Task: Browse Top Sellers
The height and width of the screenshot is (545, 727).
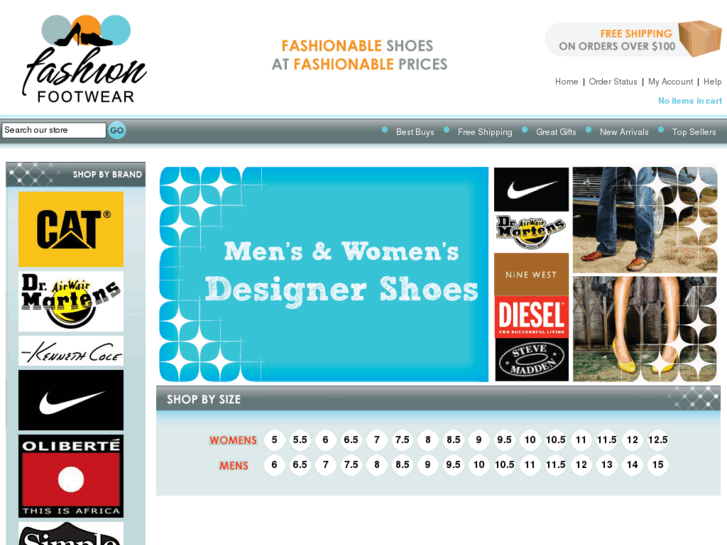Action: pyautogui.click(x=694, y=132)
